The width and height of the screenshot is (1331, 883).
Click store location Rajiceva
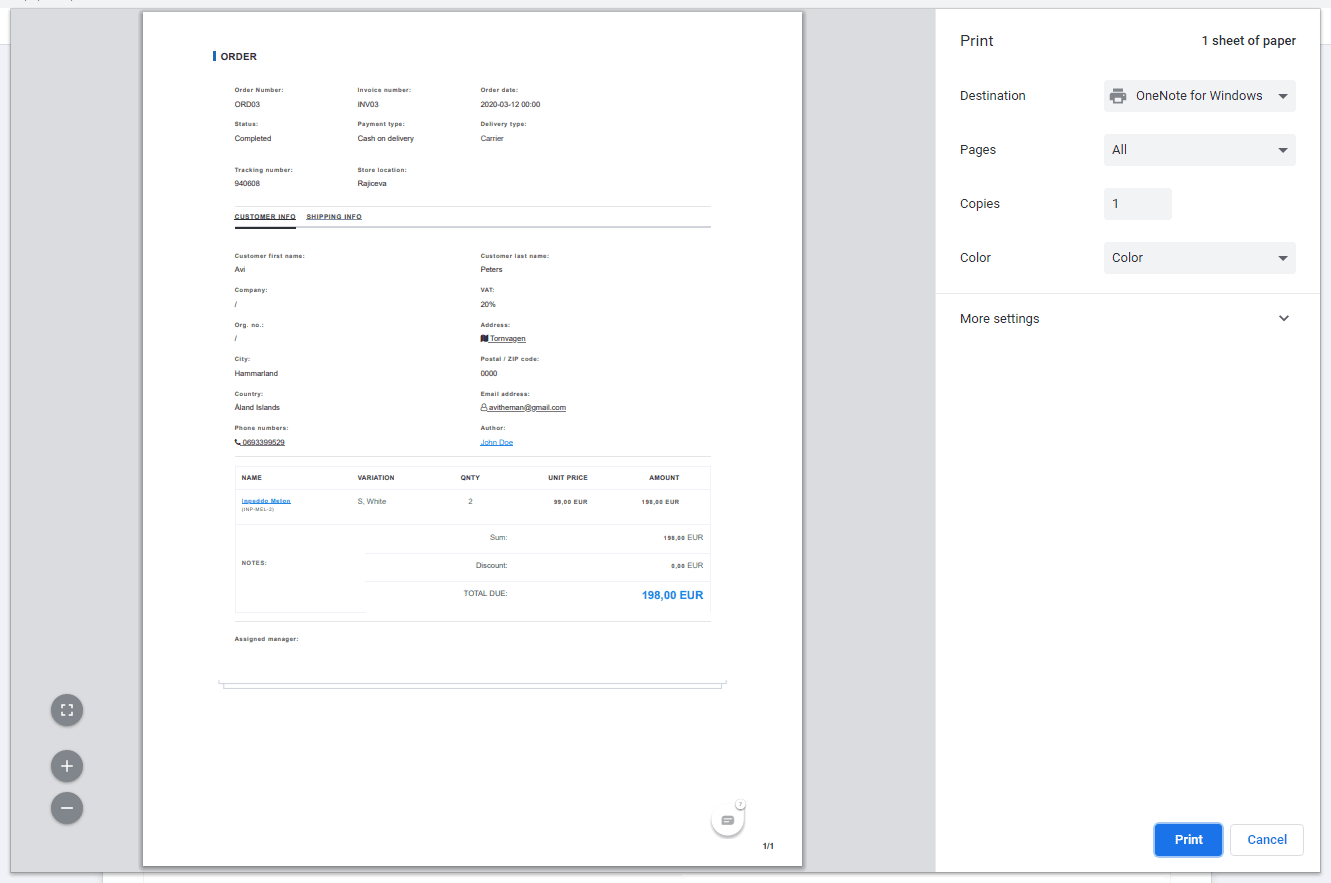(x=372, y=184)
